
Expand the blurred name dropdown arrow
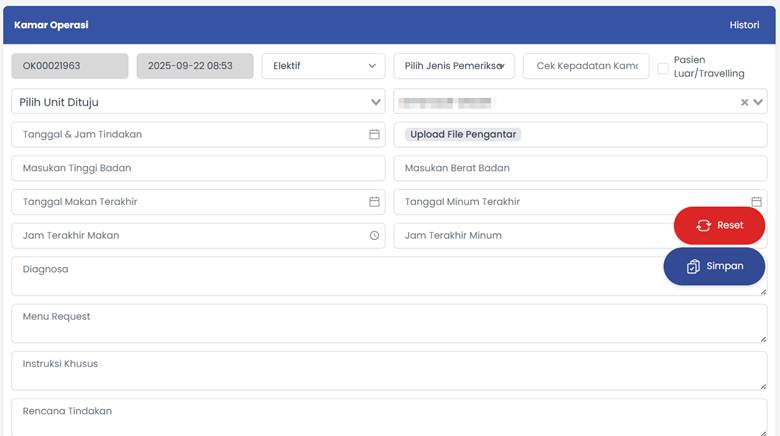pos(758,102)
